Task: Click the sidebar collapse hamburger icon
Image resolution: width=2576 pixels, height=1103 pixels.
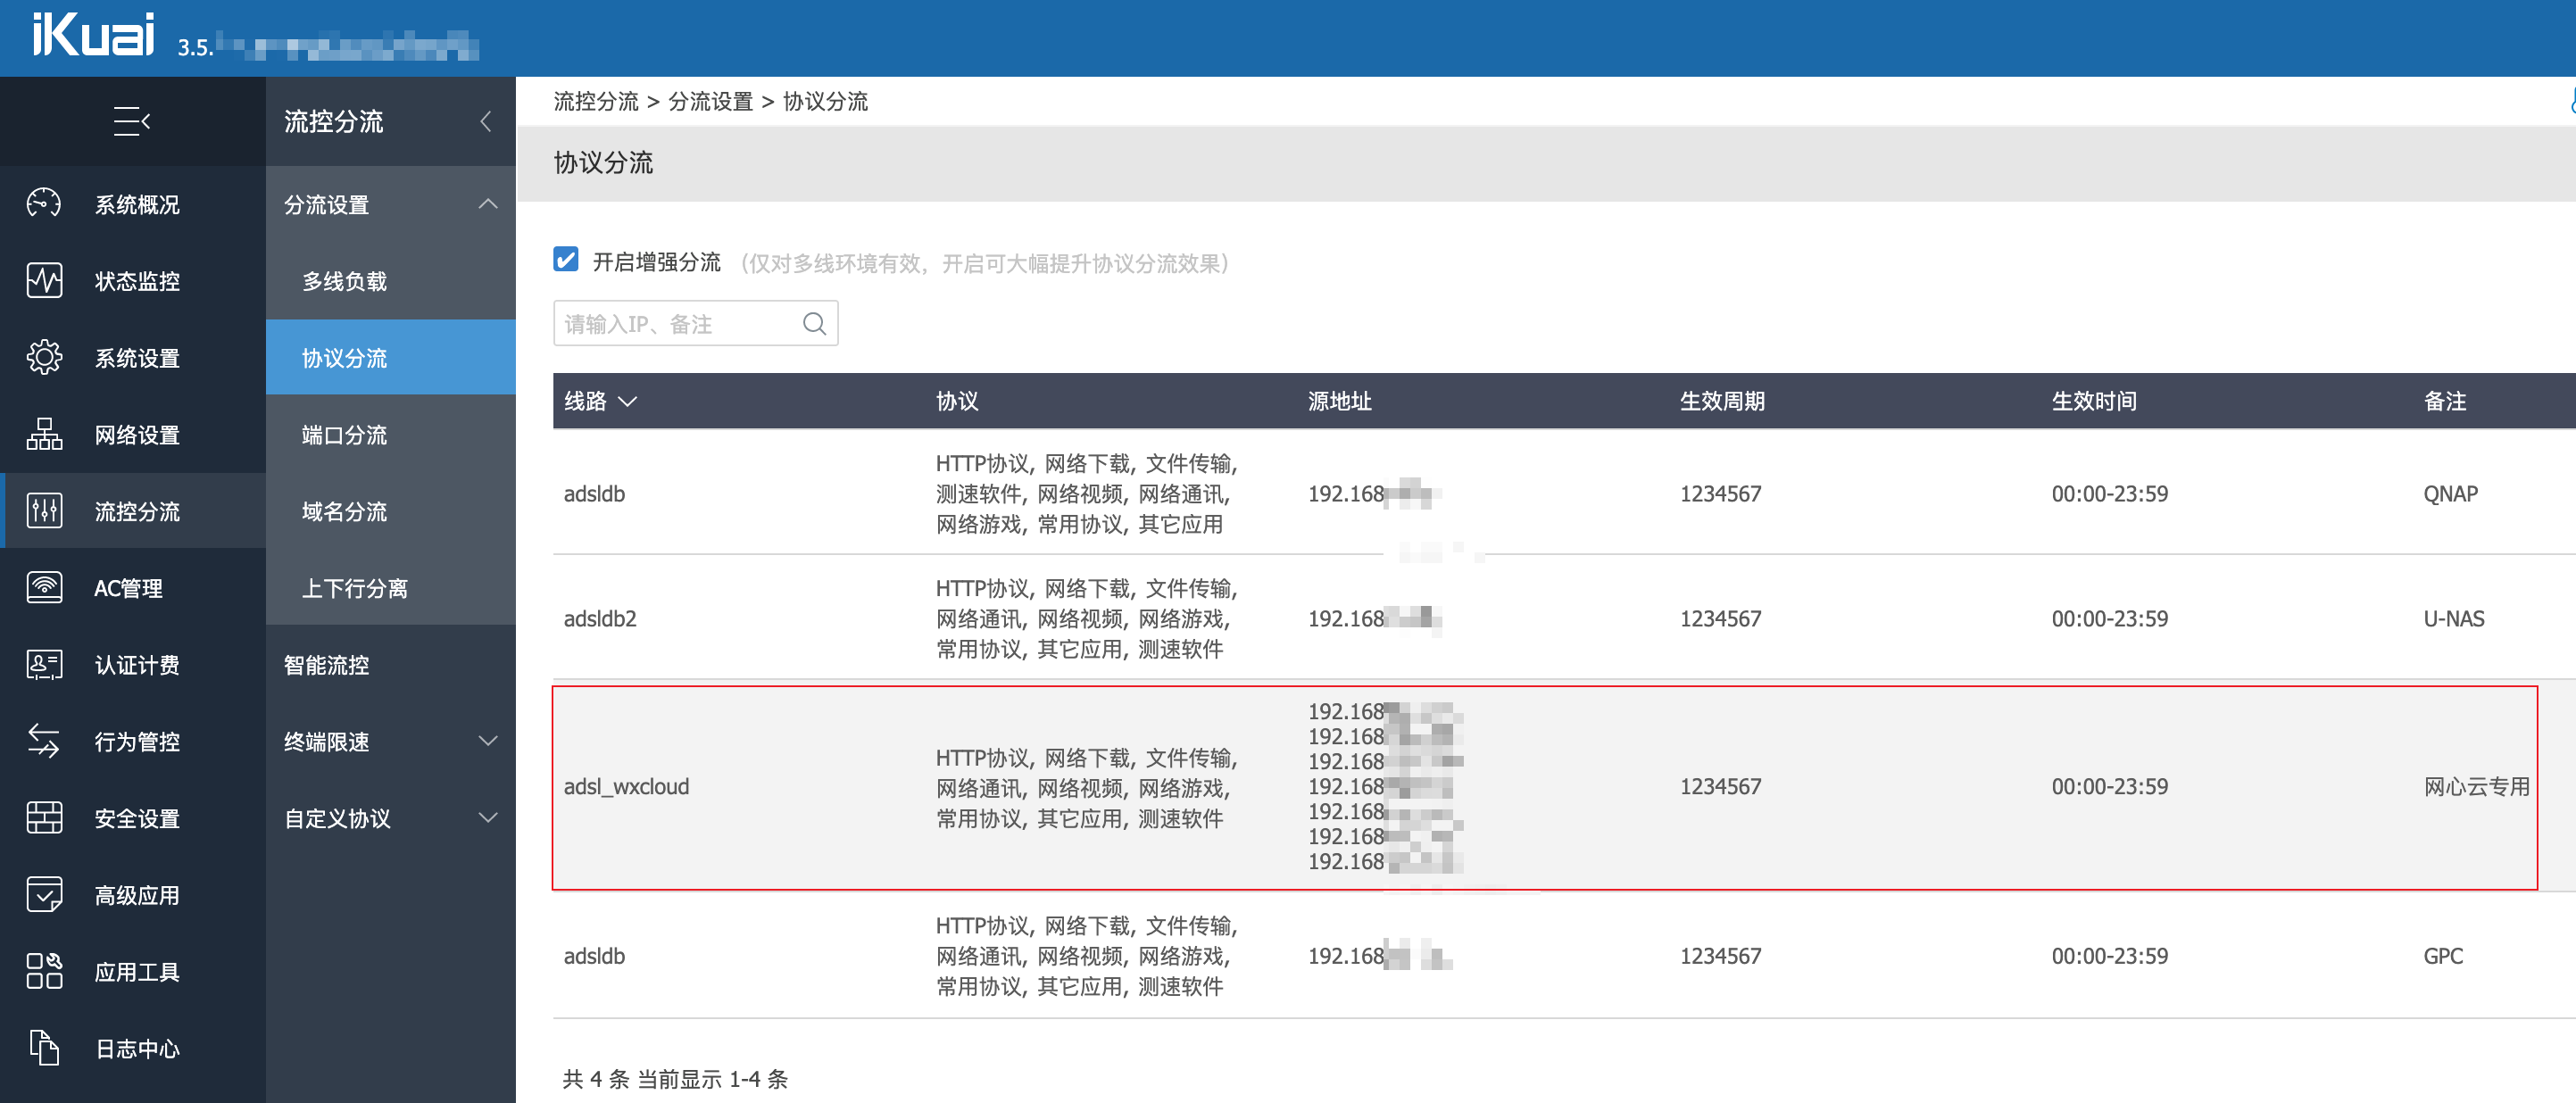Action: pos(131,121)
